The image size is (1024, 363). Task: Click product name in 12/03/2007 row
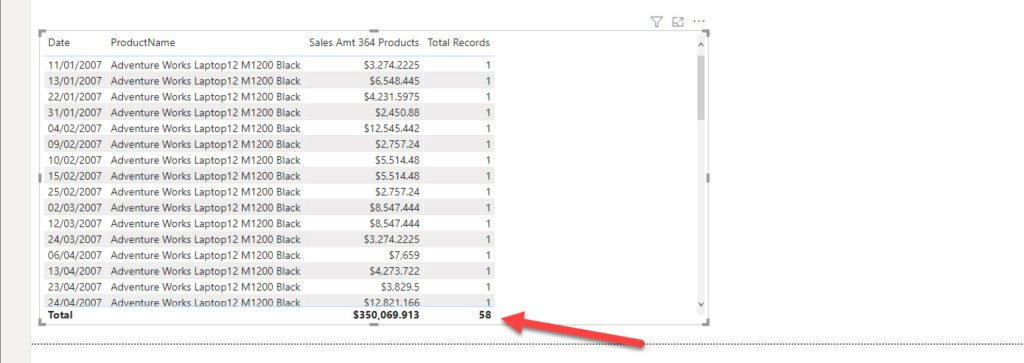point(206,223)
